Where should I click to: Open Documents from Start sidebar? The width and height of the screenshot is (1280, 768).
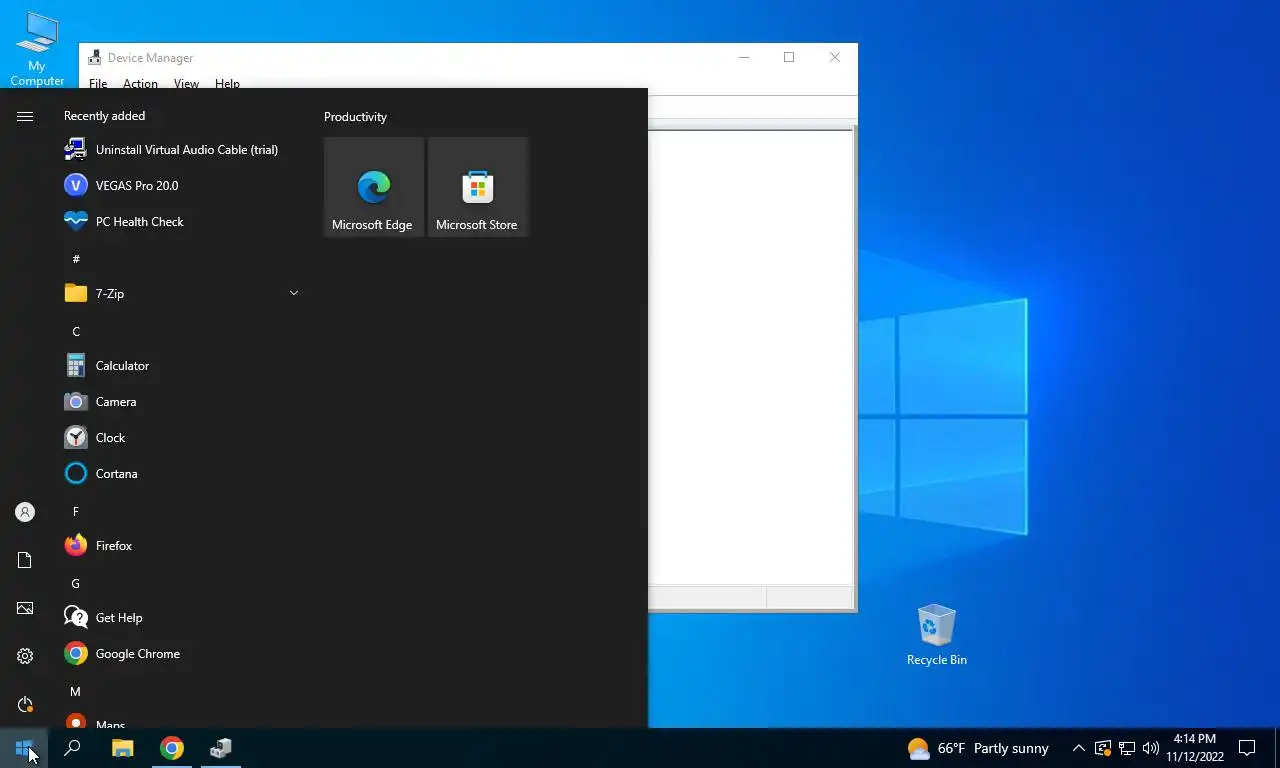coord(25,560)
